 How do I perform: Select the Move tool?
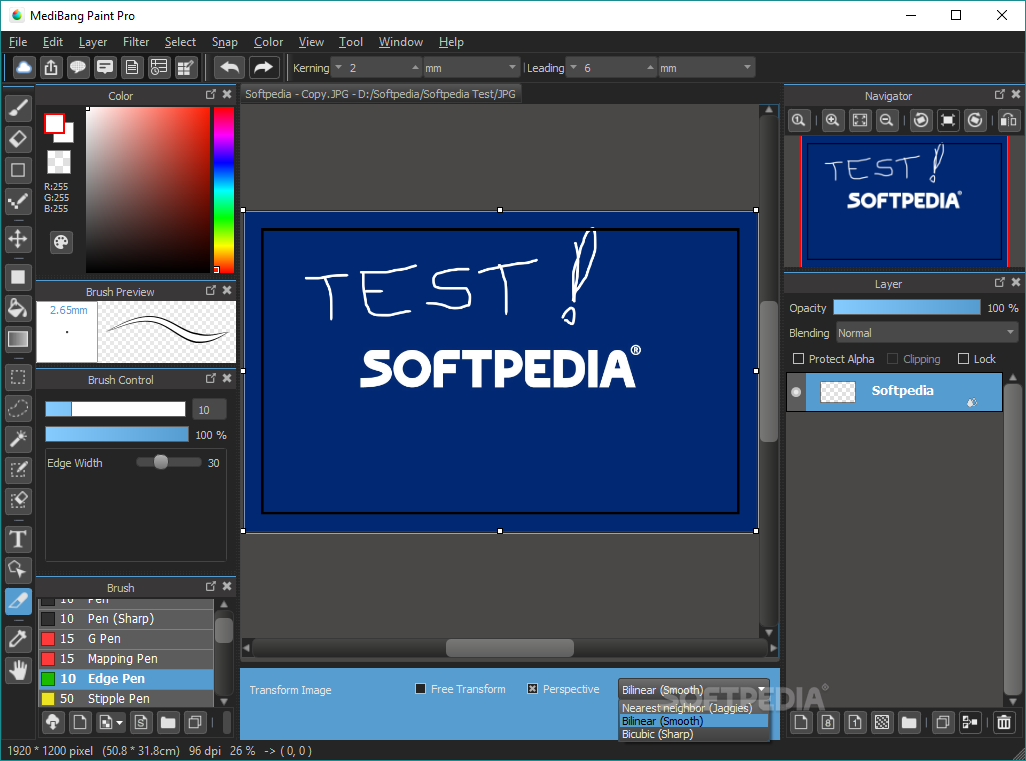click(x=18, y=239)
